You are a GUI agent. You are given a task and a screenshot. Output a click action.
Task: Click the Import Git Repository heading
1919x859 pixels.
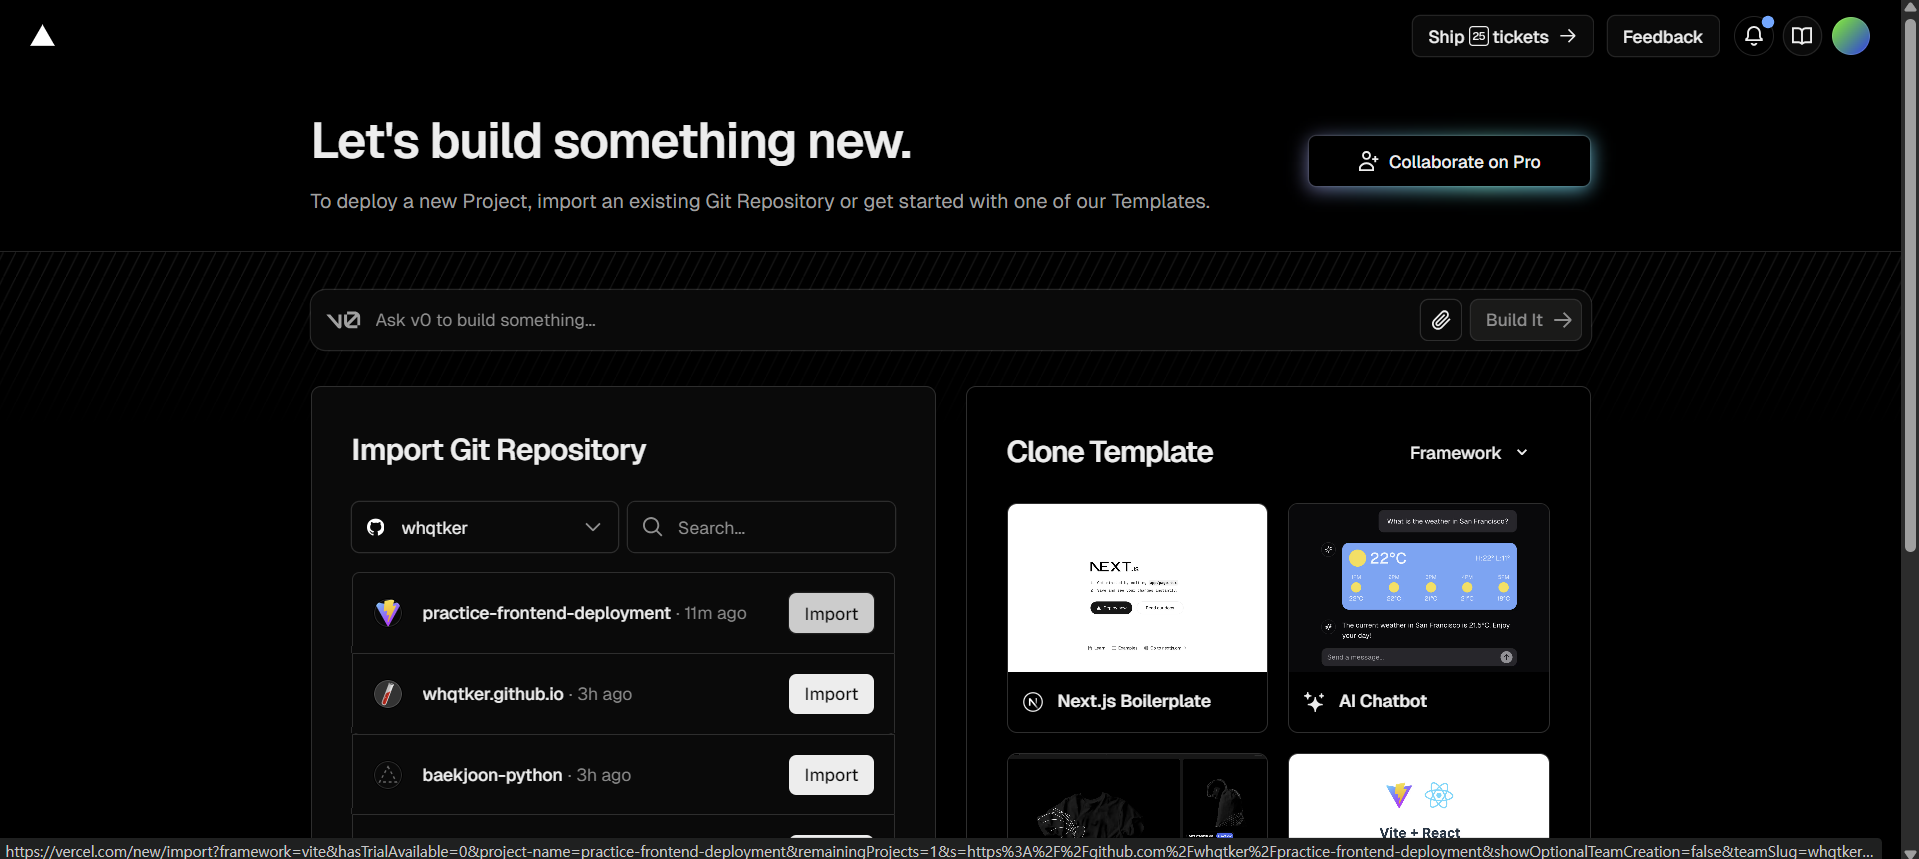499,450
